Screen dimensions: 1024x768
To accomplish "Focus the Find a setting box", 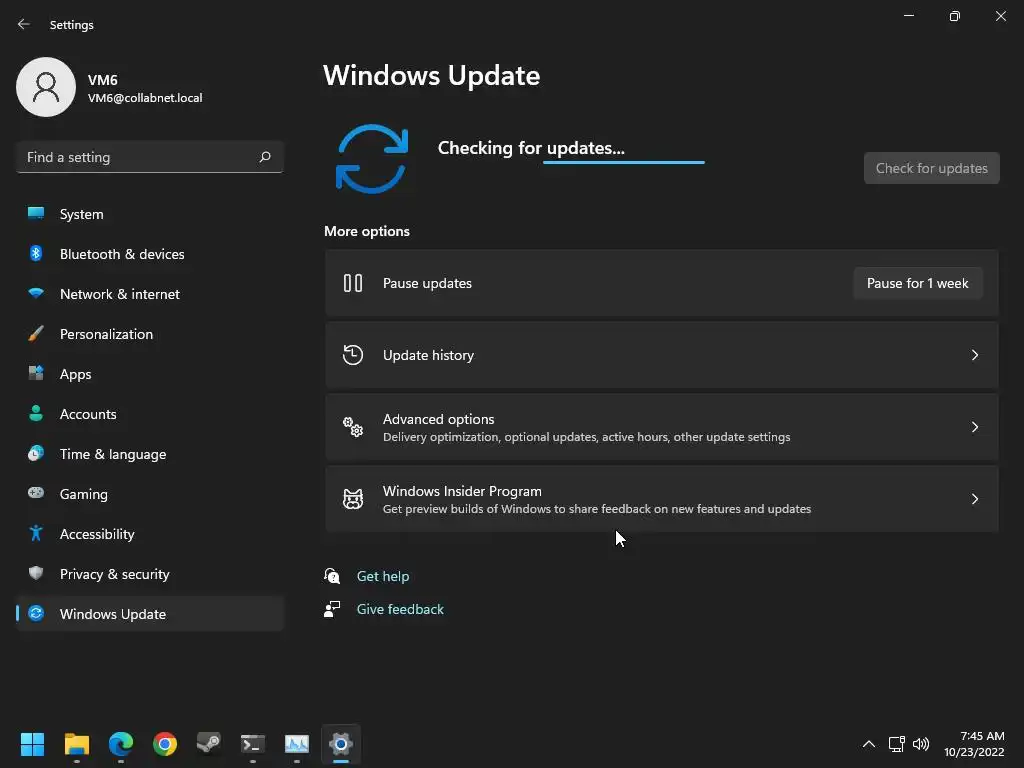I will 150,157.
